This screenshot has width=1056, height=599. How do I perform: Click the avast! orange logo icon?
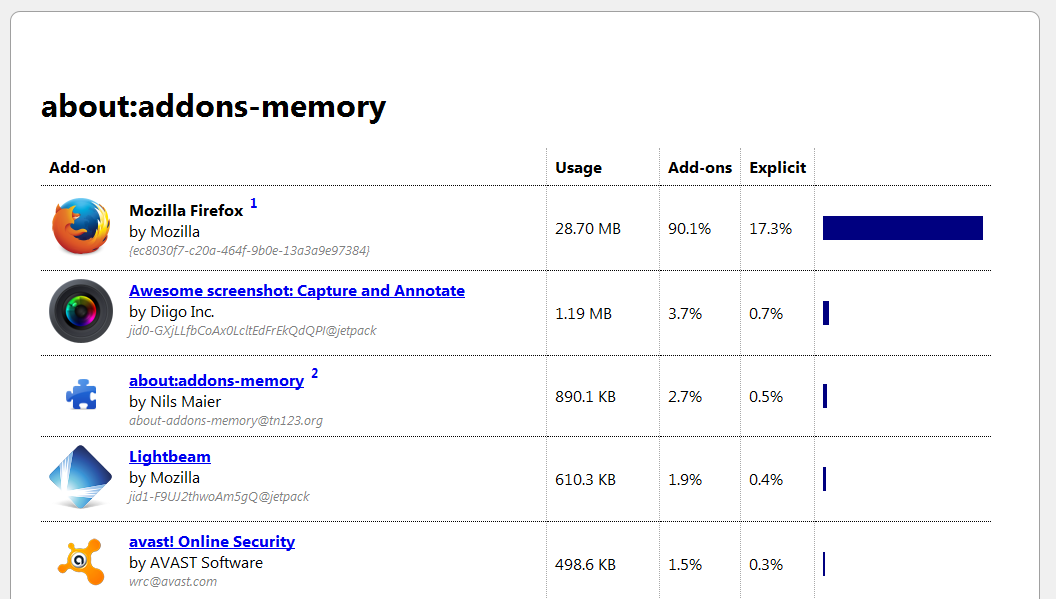81,561
